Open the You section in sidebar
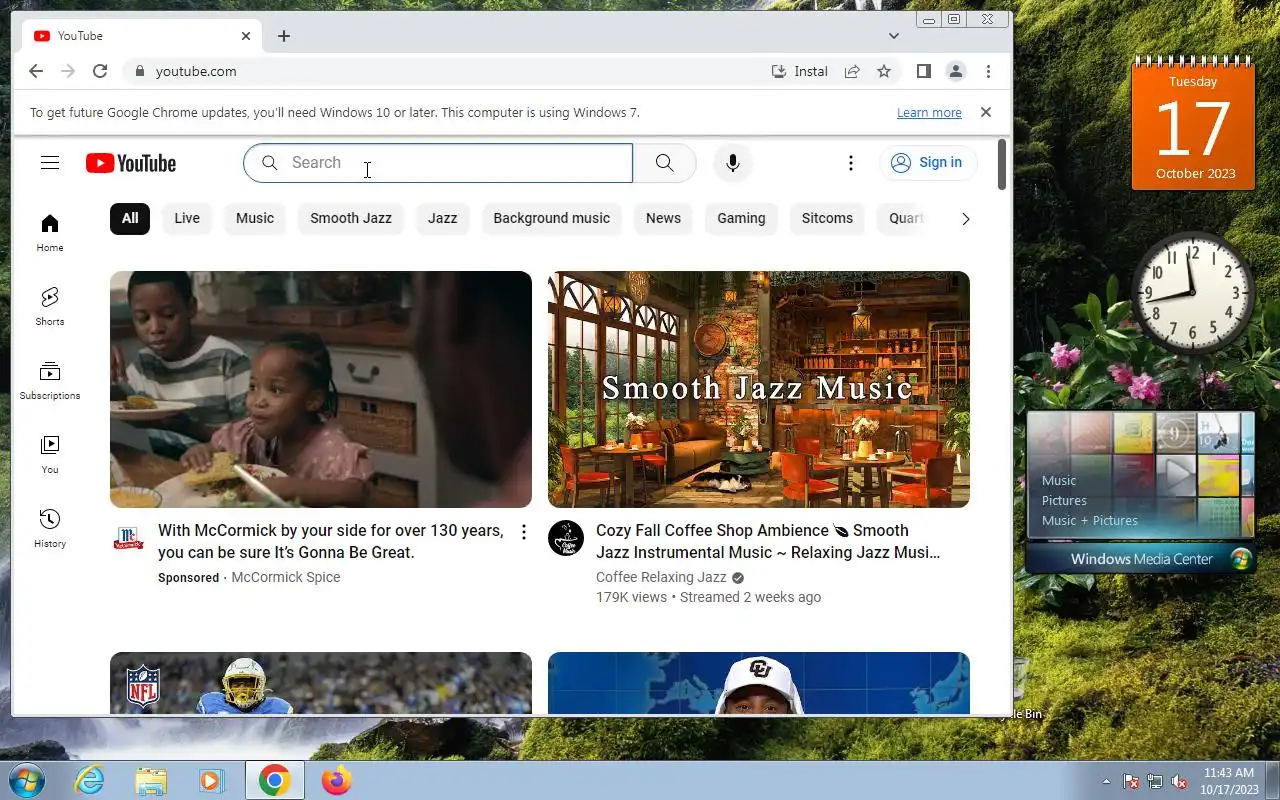Image resolution: width=1280 pixels, height=800 pixels. coord(50,455)
